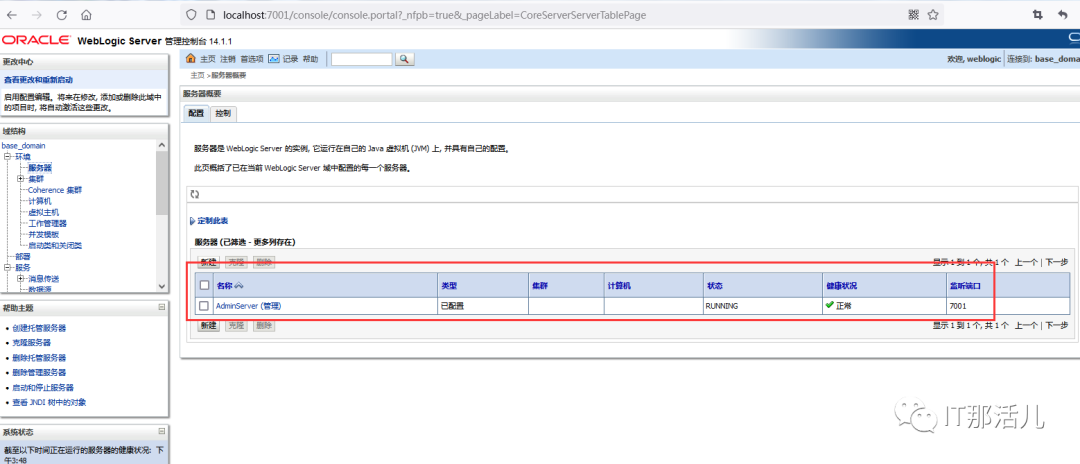Open the 删除托管服务器 help link
The image size is (1080, 464).
tap(39, 357)
